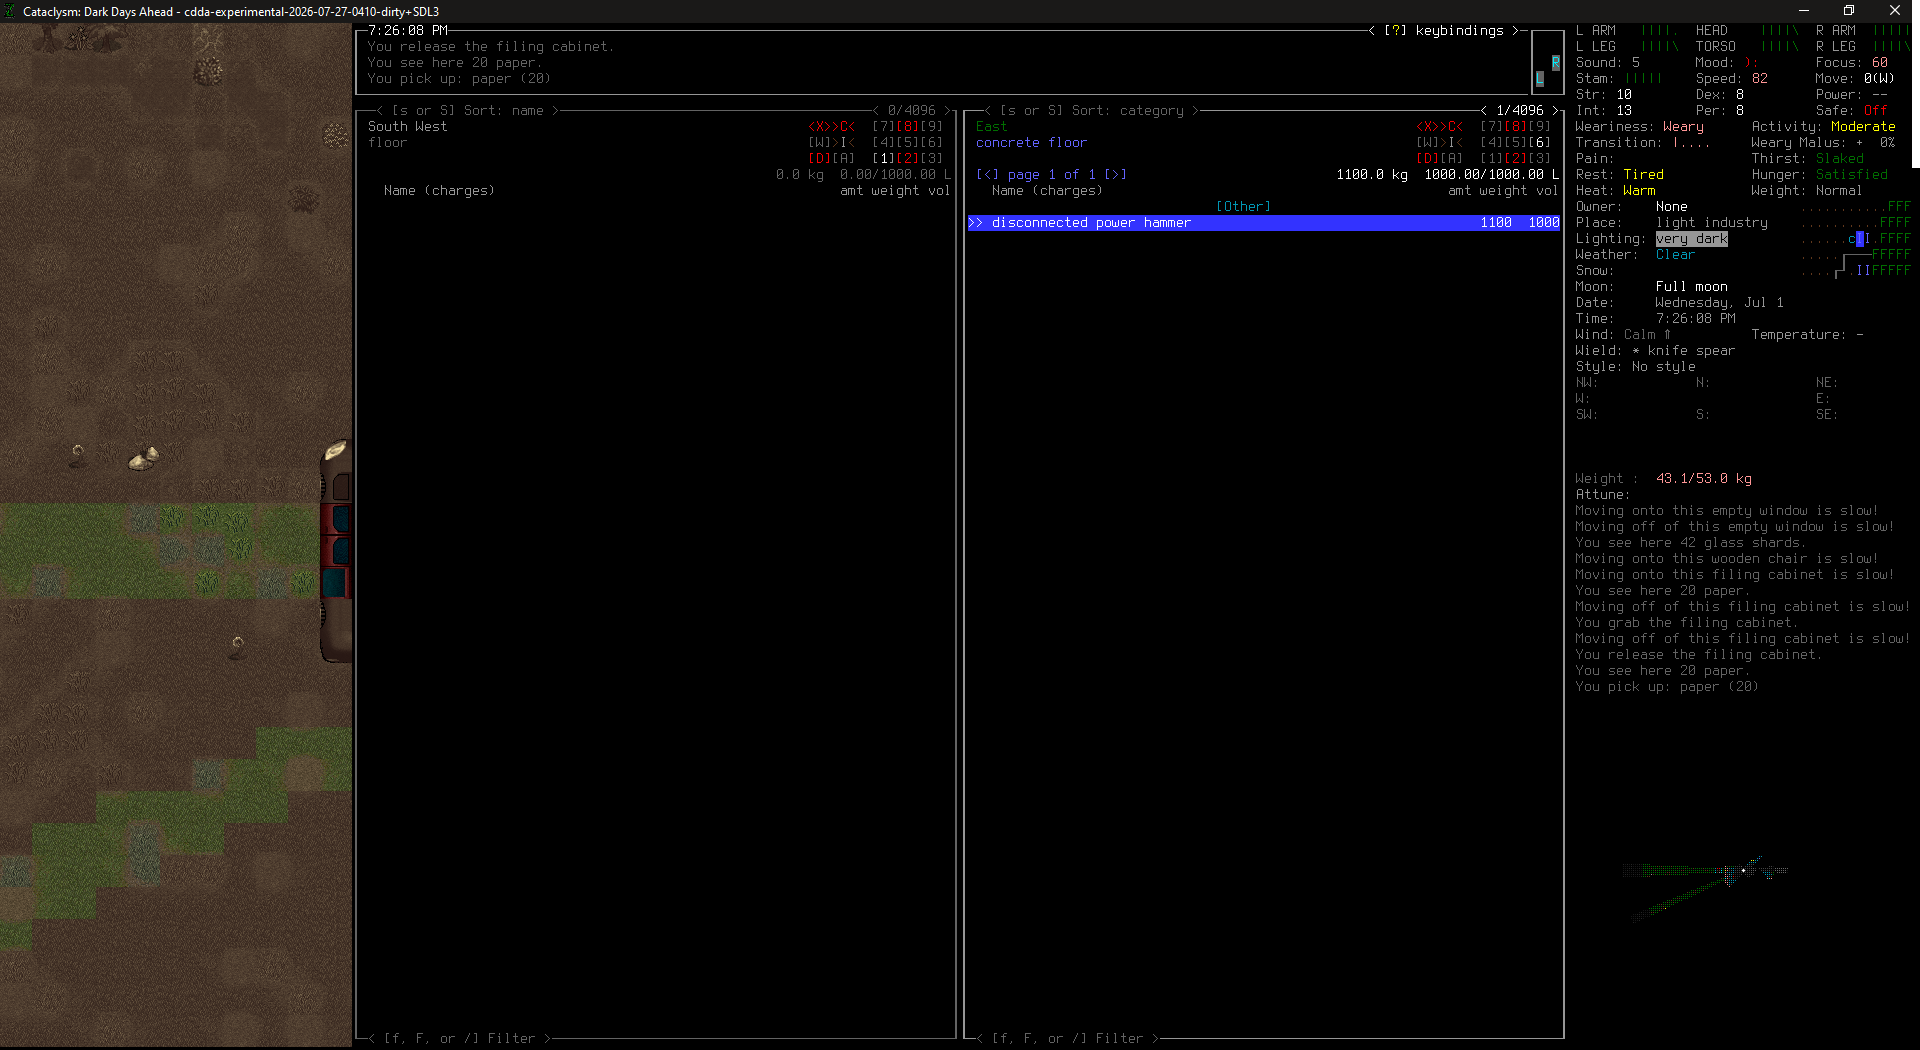
Task: Restore down the game window
Action: tap(1849, 11)
